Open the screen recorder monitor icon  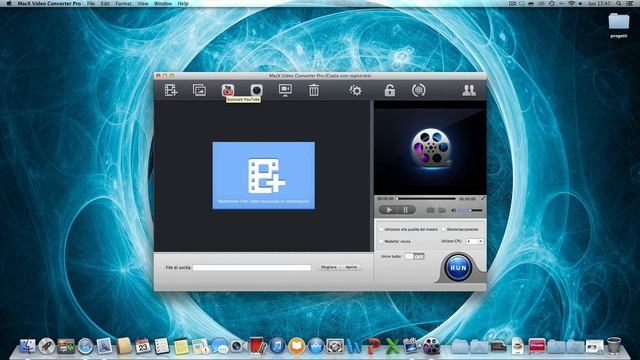[x=285, y=90]
